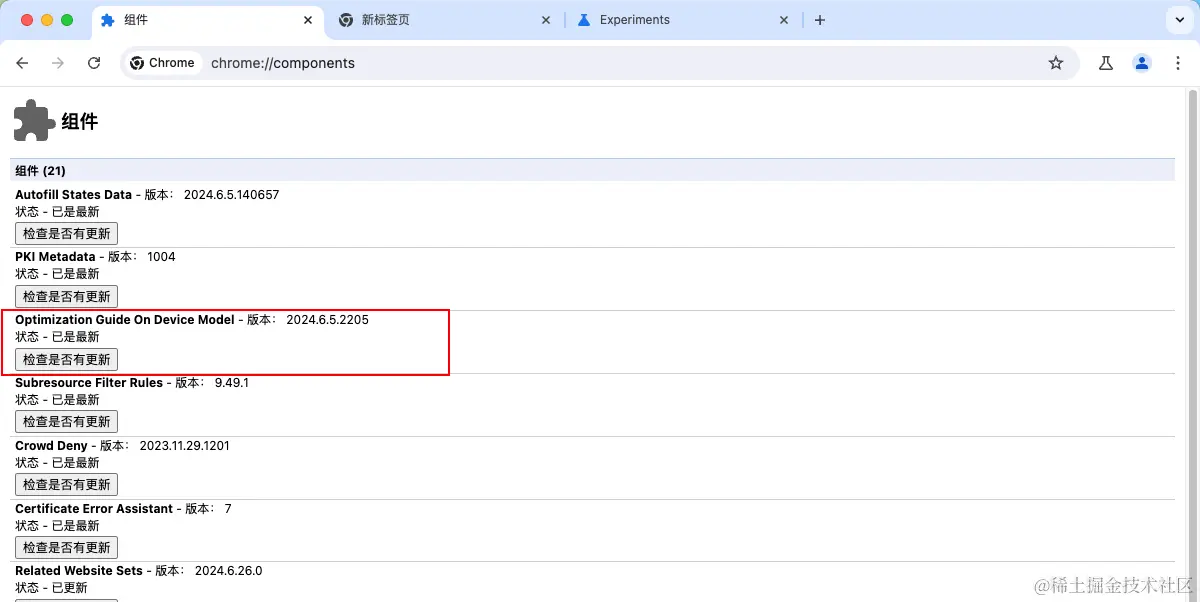Screen dimensions: 1200x602
Task: Open a new tab with the plus button
Action: point(820,20)
